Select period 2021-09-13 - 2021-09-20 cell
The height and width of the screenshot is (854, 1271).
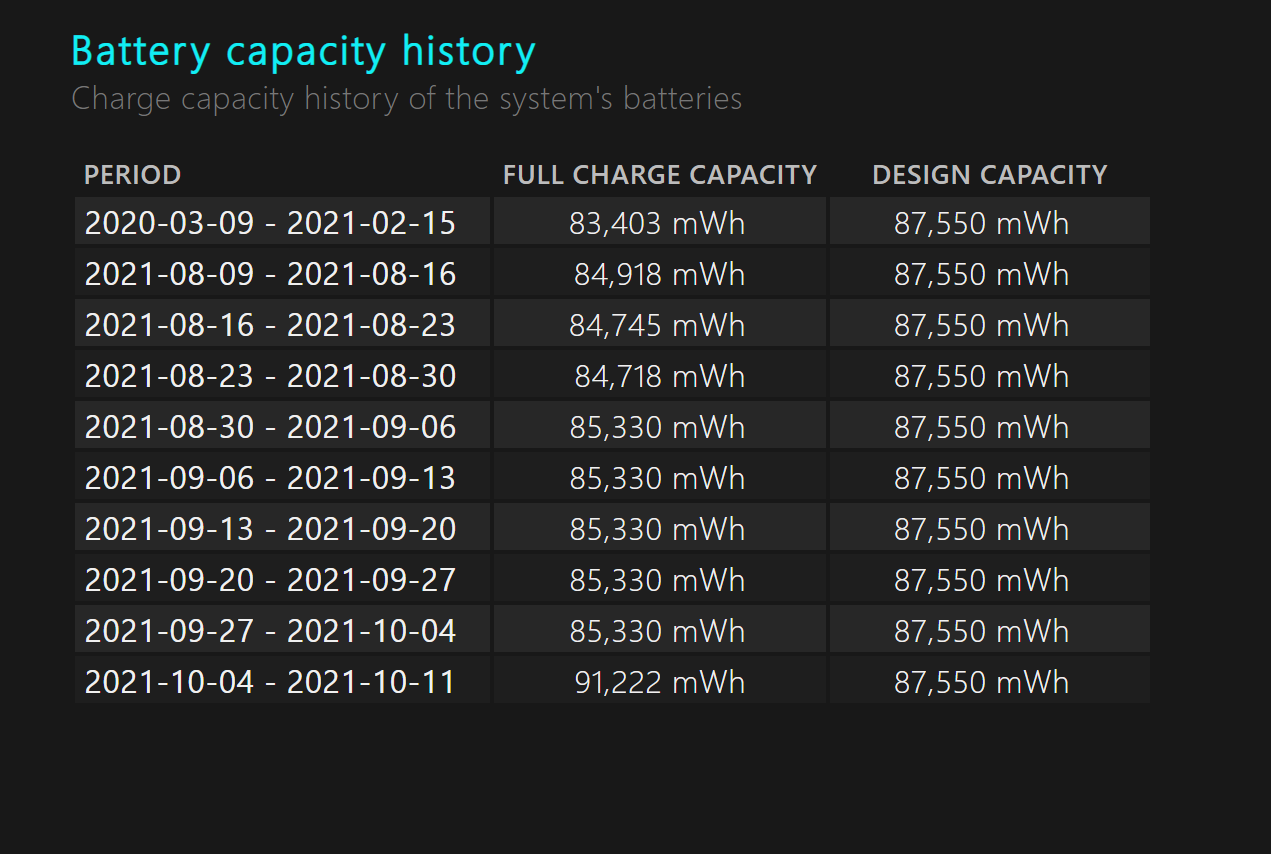[x=270, y=529]
